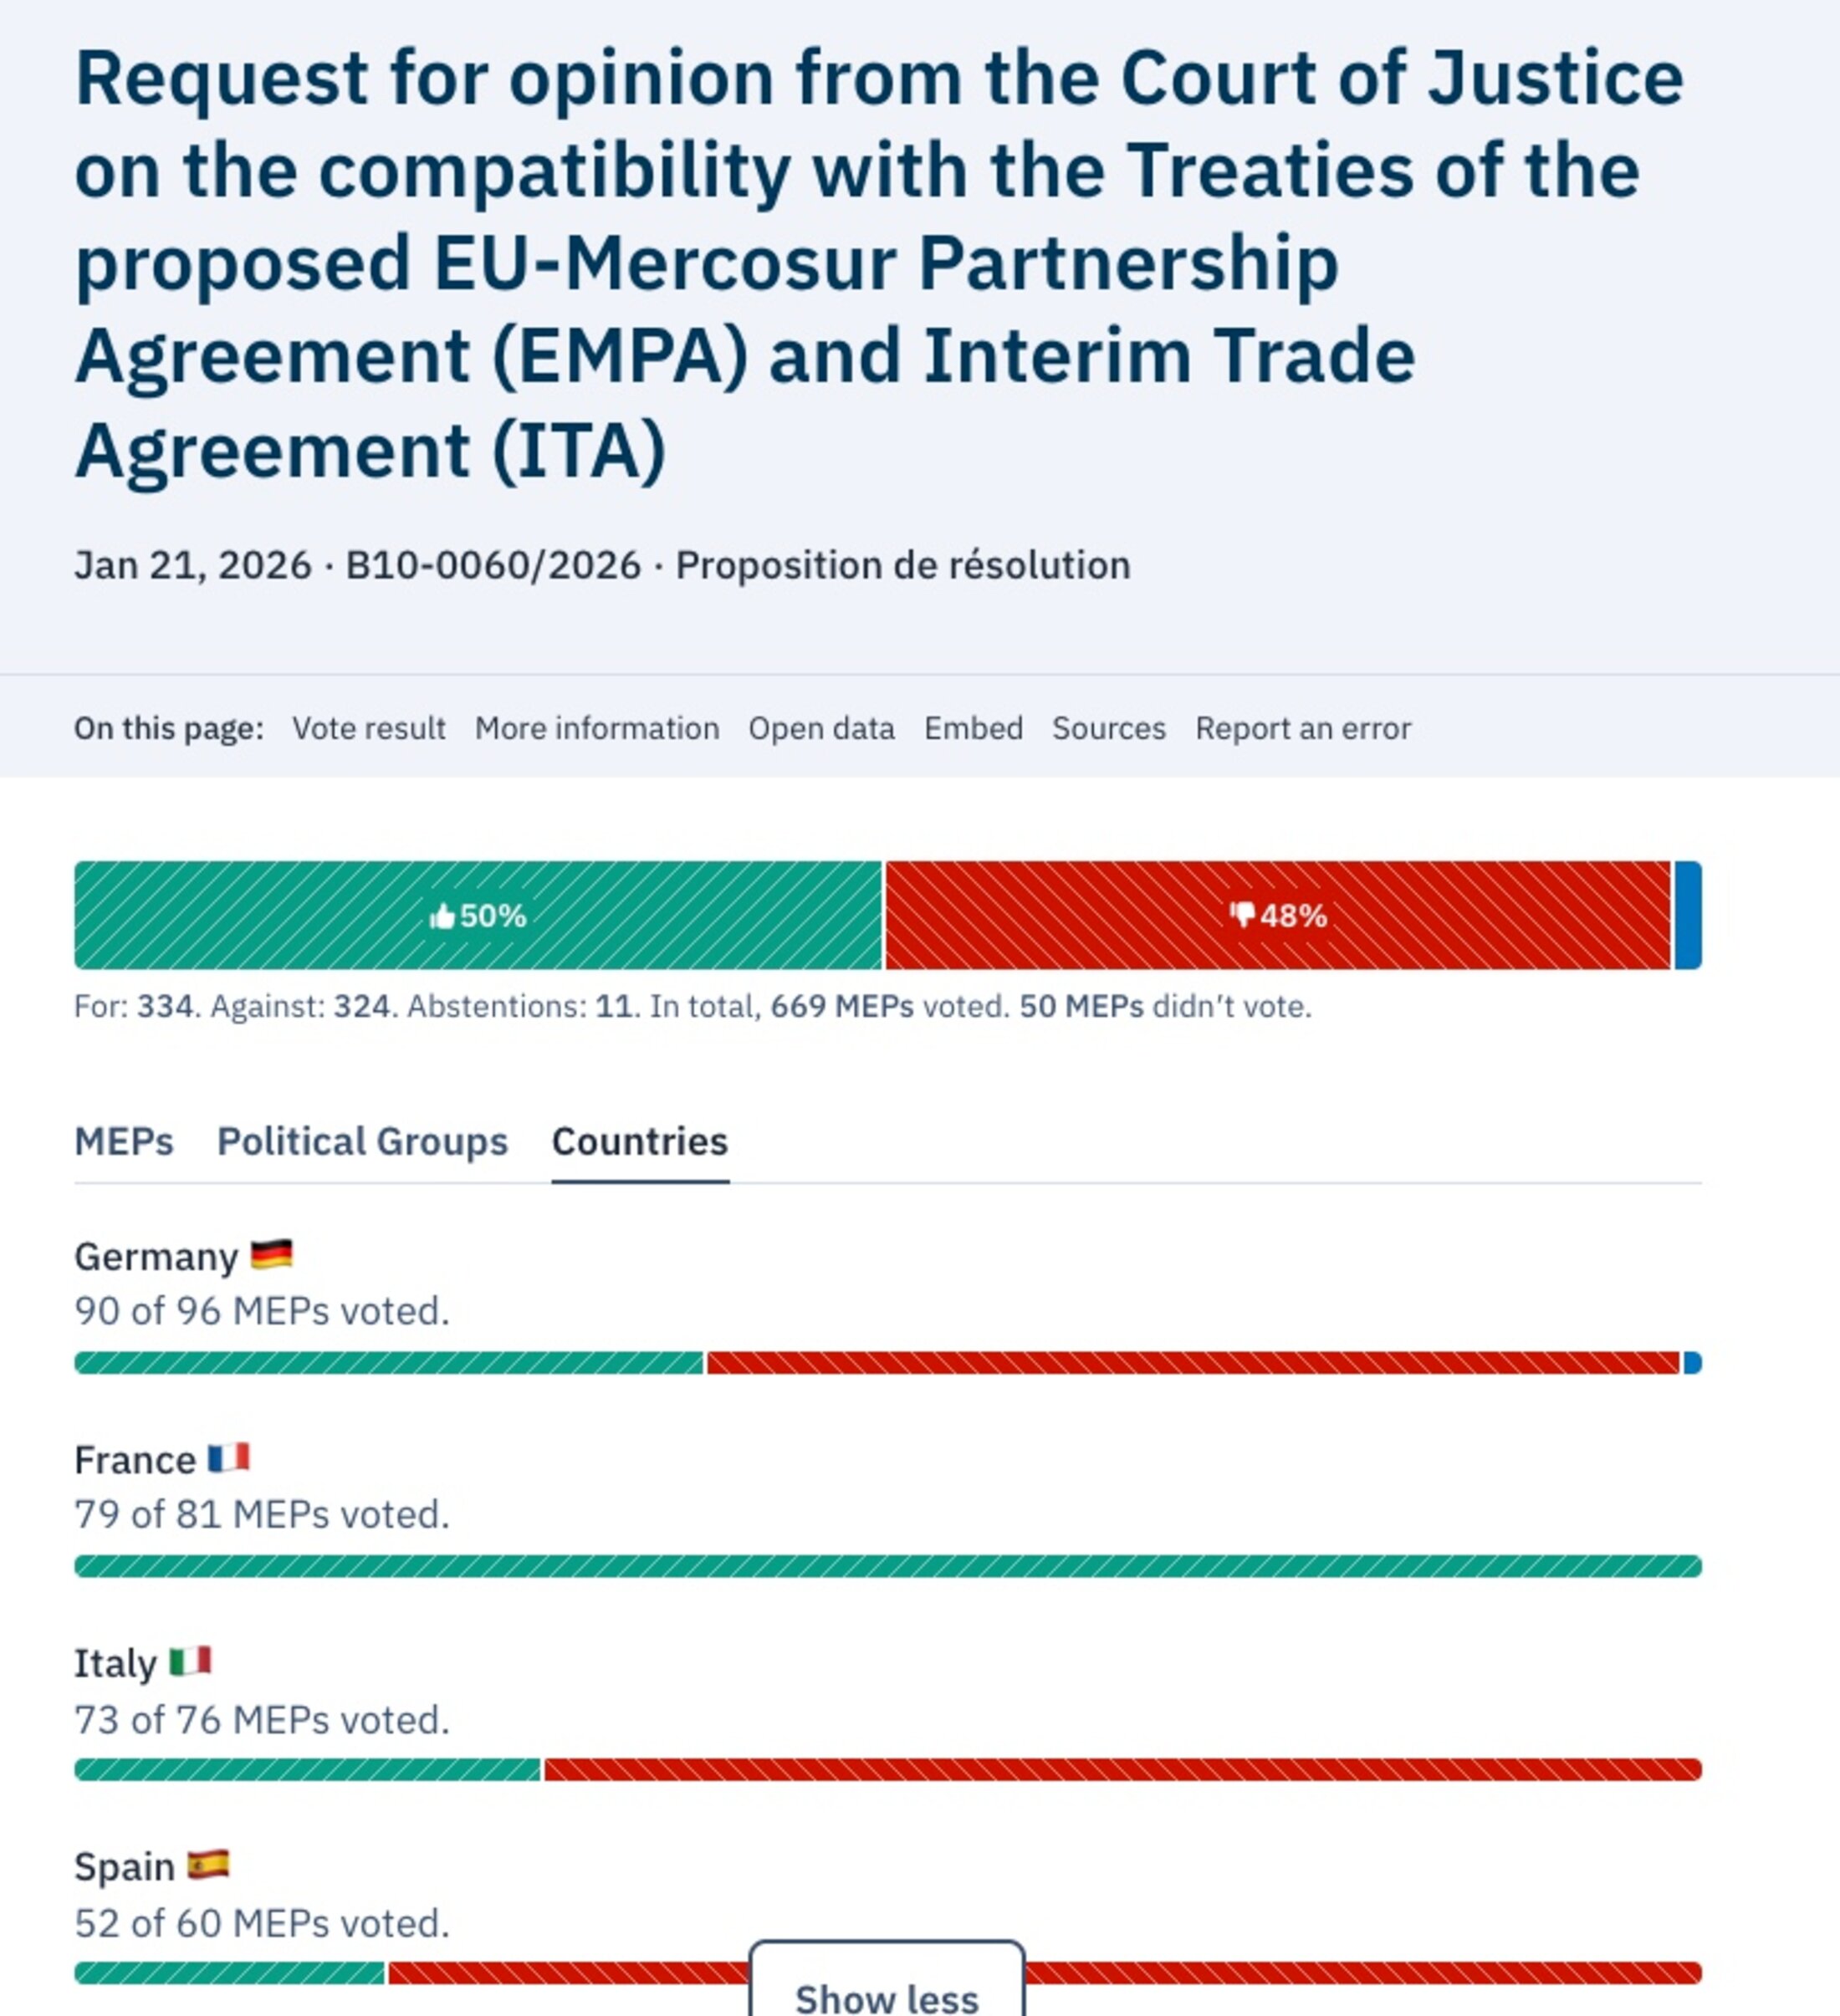Click the red Against segment of Germany's bar
Screen dimensions: 1840x2016
click(x=1192, y=1362)
